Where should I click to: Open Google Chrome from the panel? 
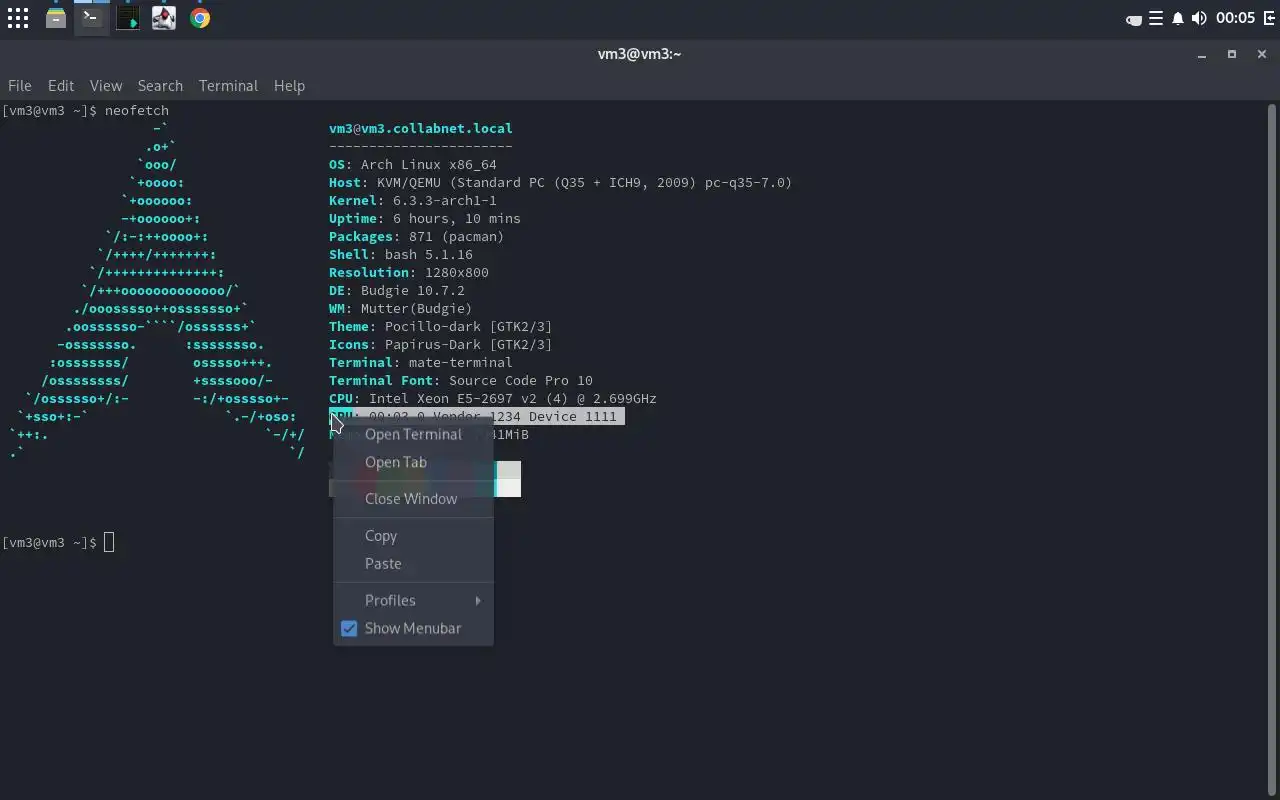point(200,18)
